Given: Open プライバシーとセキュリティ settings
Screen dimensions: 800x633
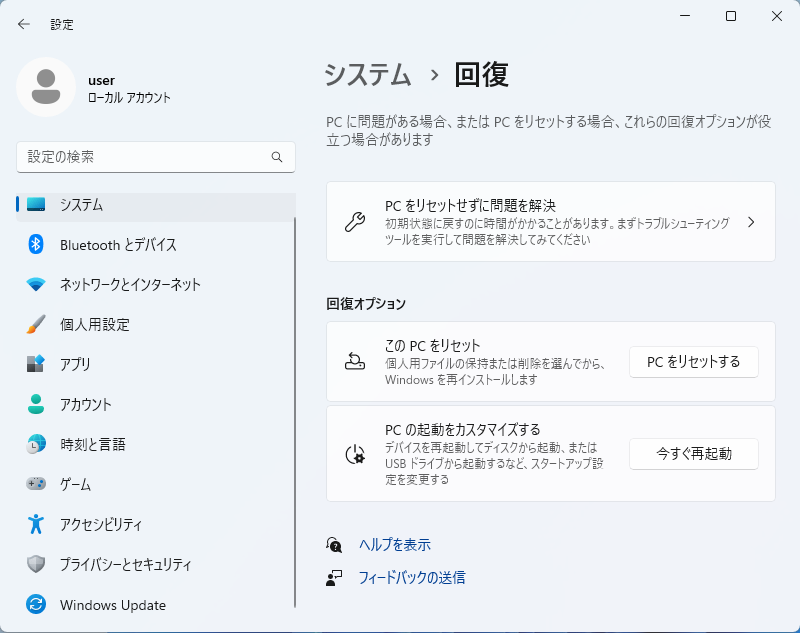Looking at the screenshot, I should (156, 564).
